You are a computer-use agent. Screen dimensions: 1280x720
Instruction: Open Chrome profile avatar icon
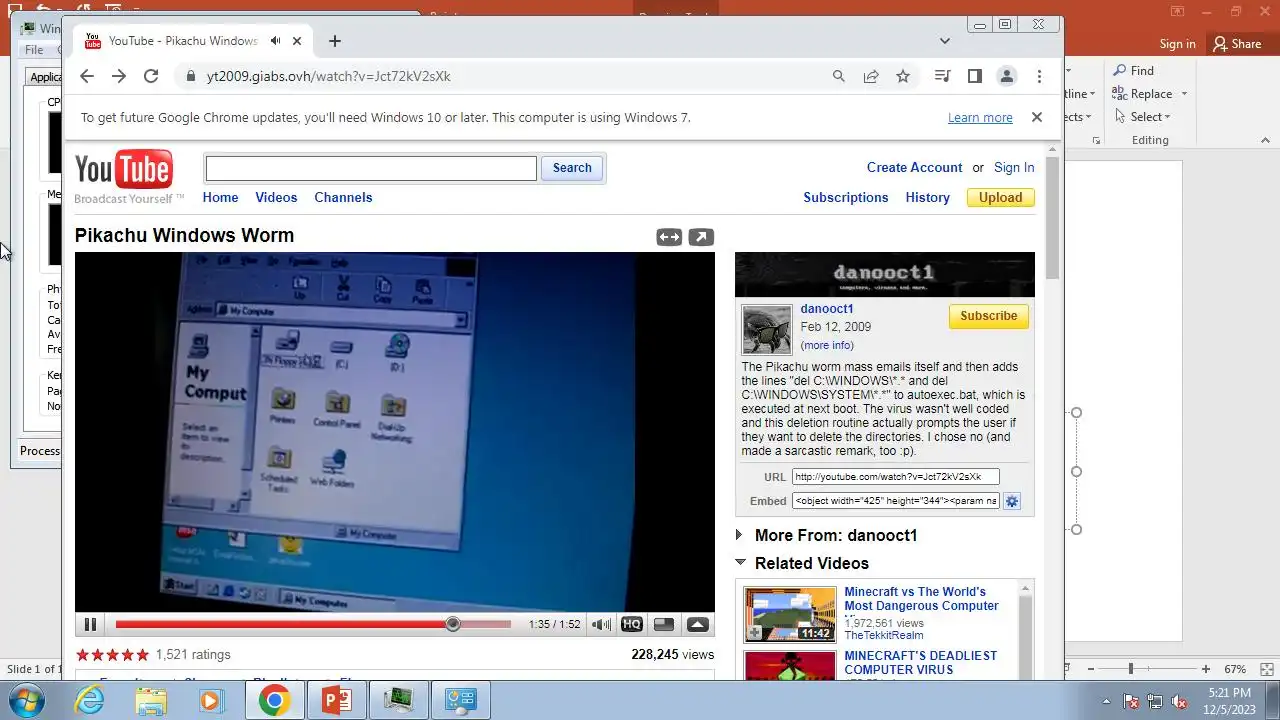point(1007,76)
